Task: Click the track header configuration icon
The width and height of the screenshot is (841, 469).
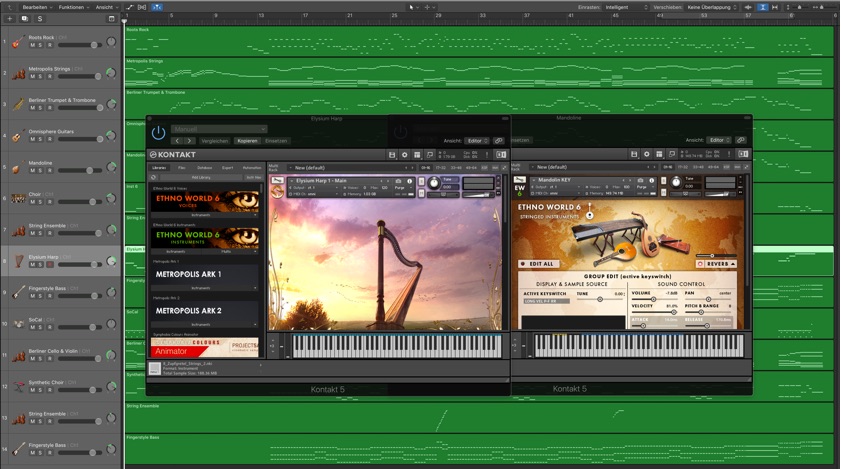Action: pos(112,19)
